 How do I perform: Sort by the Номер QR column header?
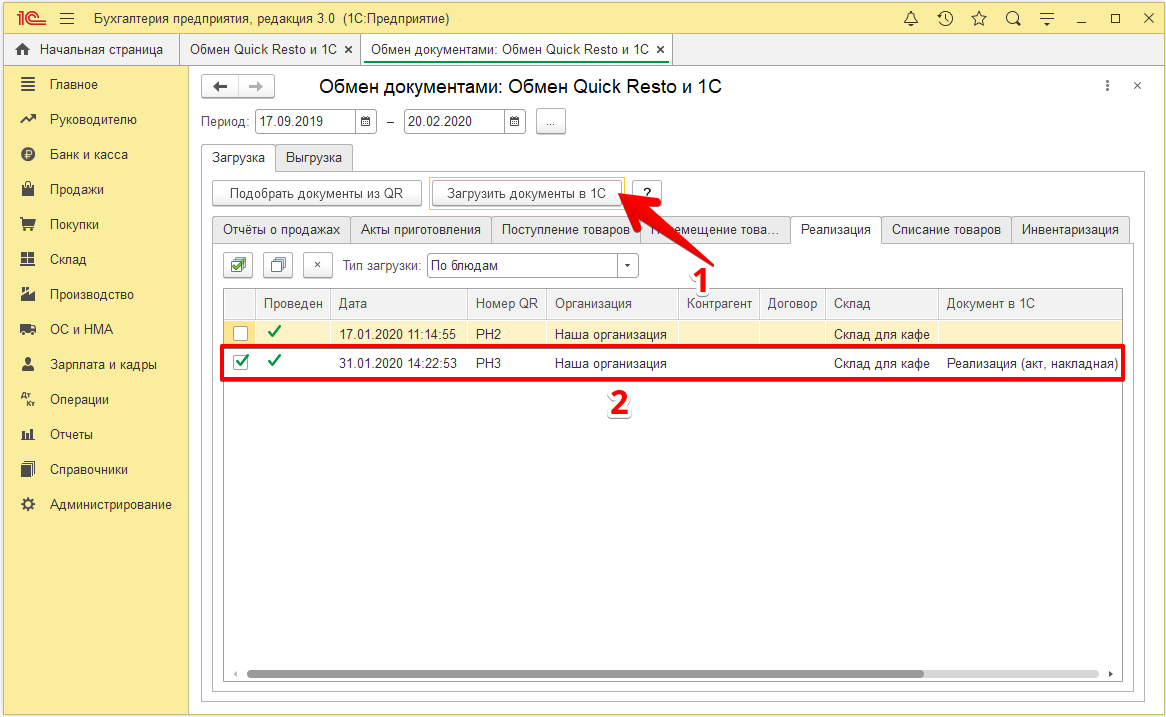(x=507, y=303)
